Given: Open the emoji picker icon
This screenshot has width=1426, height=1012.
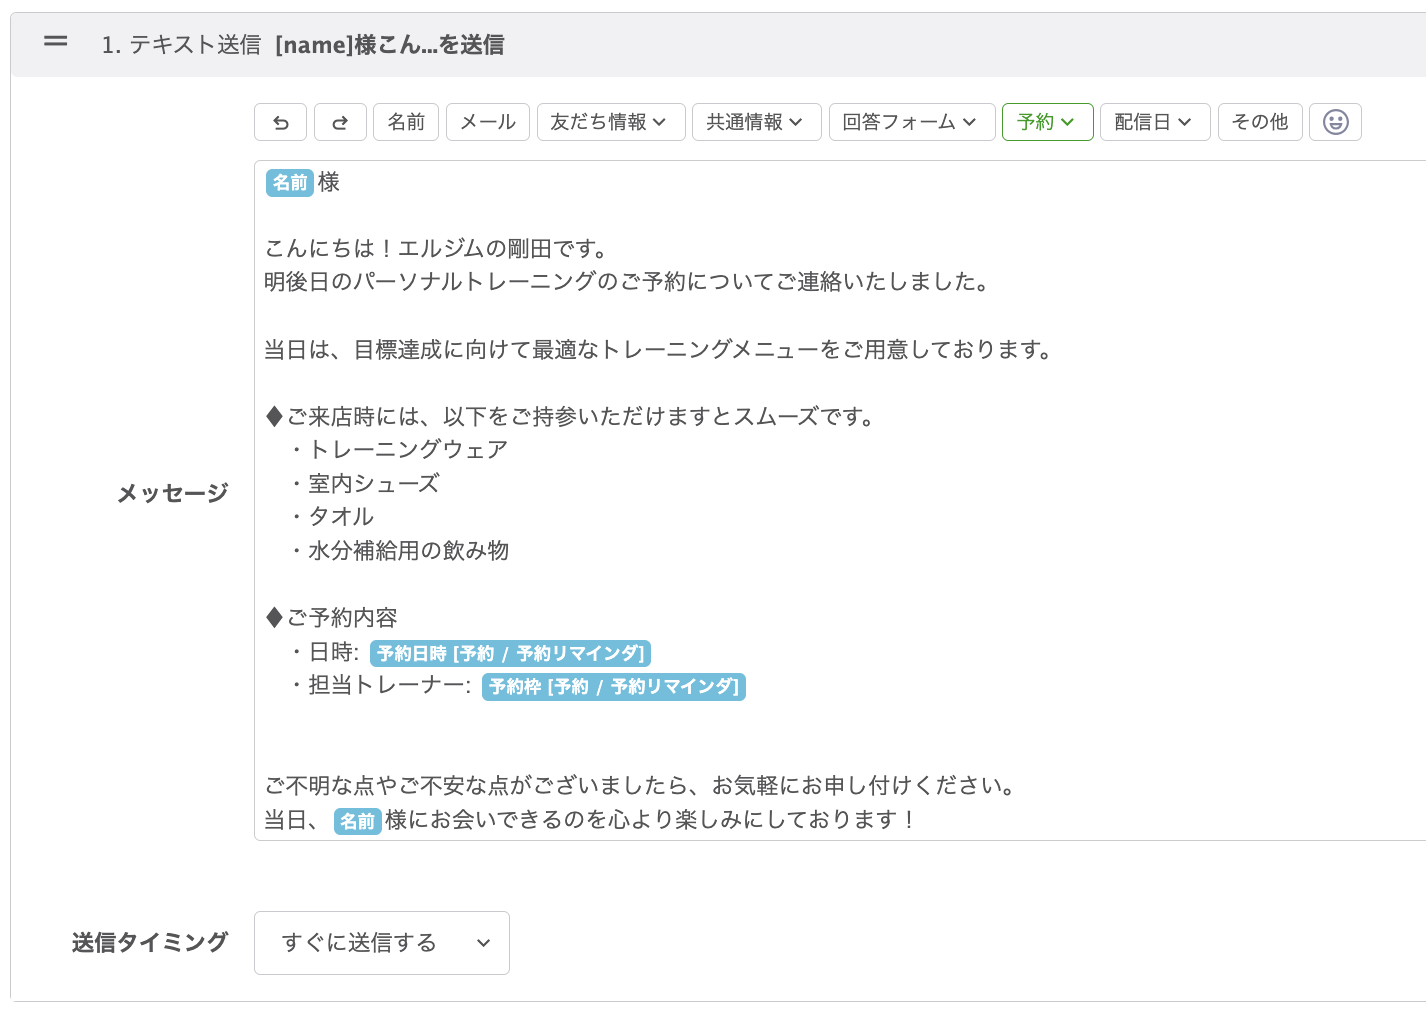Looking at the screenshot, I should click(1335, 122).
